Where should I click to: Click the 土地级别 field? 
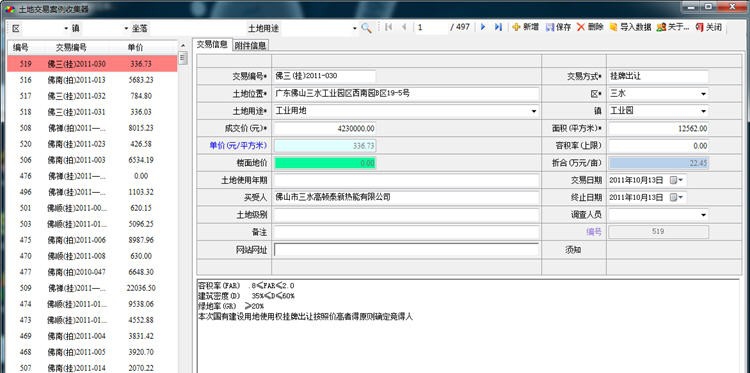[407, 215]
